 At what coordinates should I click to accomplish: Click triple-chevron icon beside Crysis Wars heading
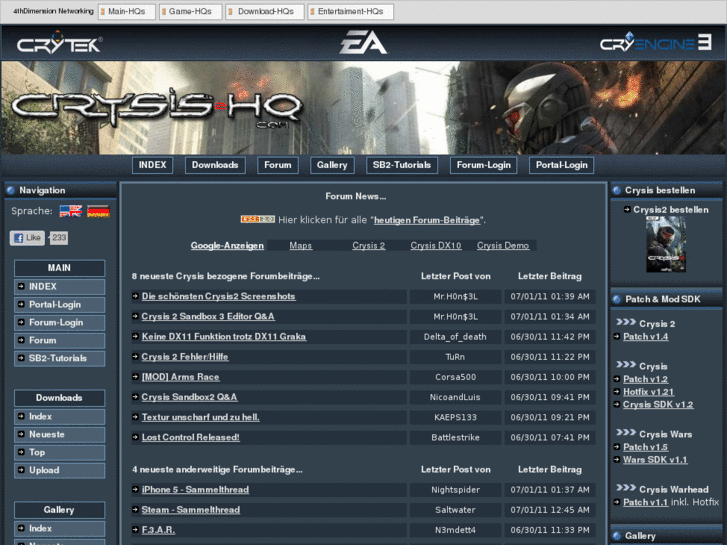[626, 432]
